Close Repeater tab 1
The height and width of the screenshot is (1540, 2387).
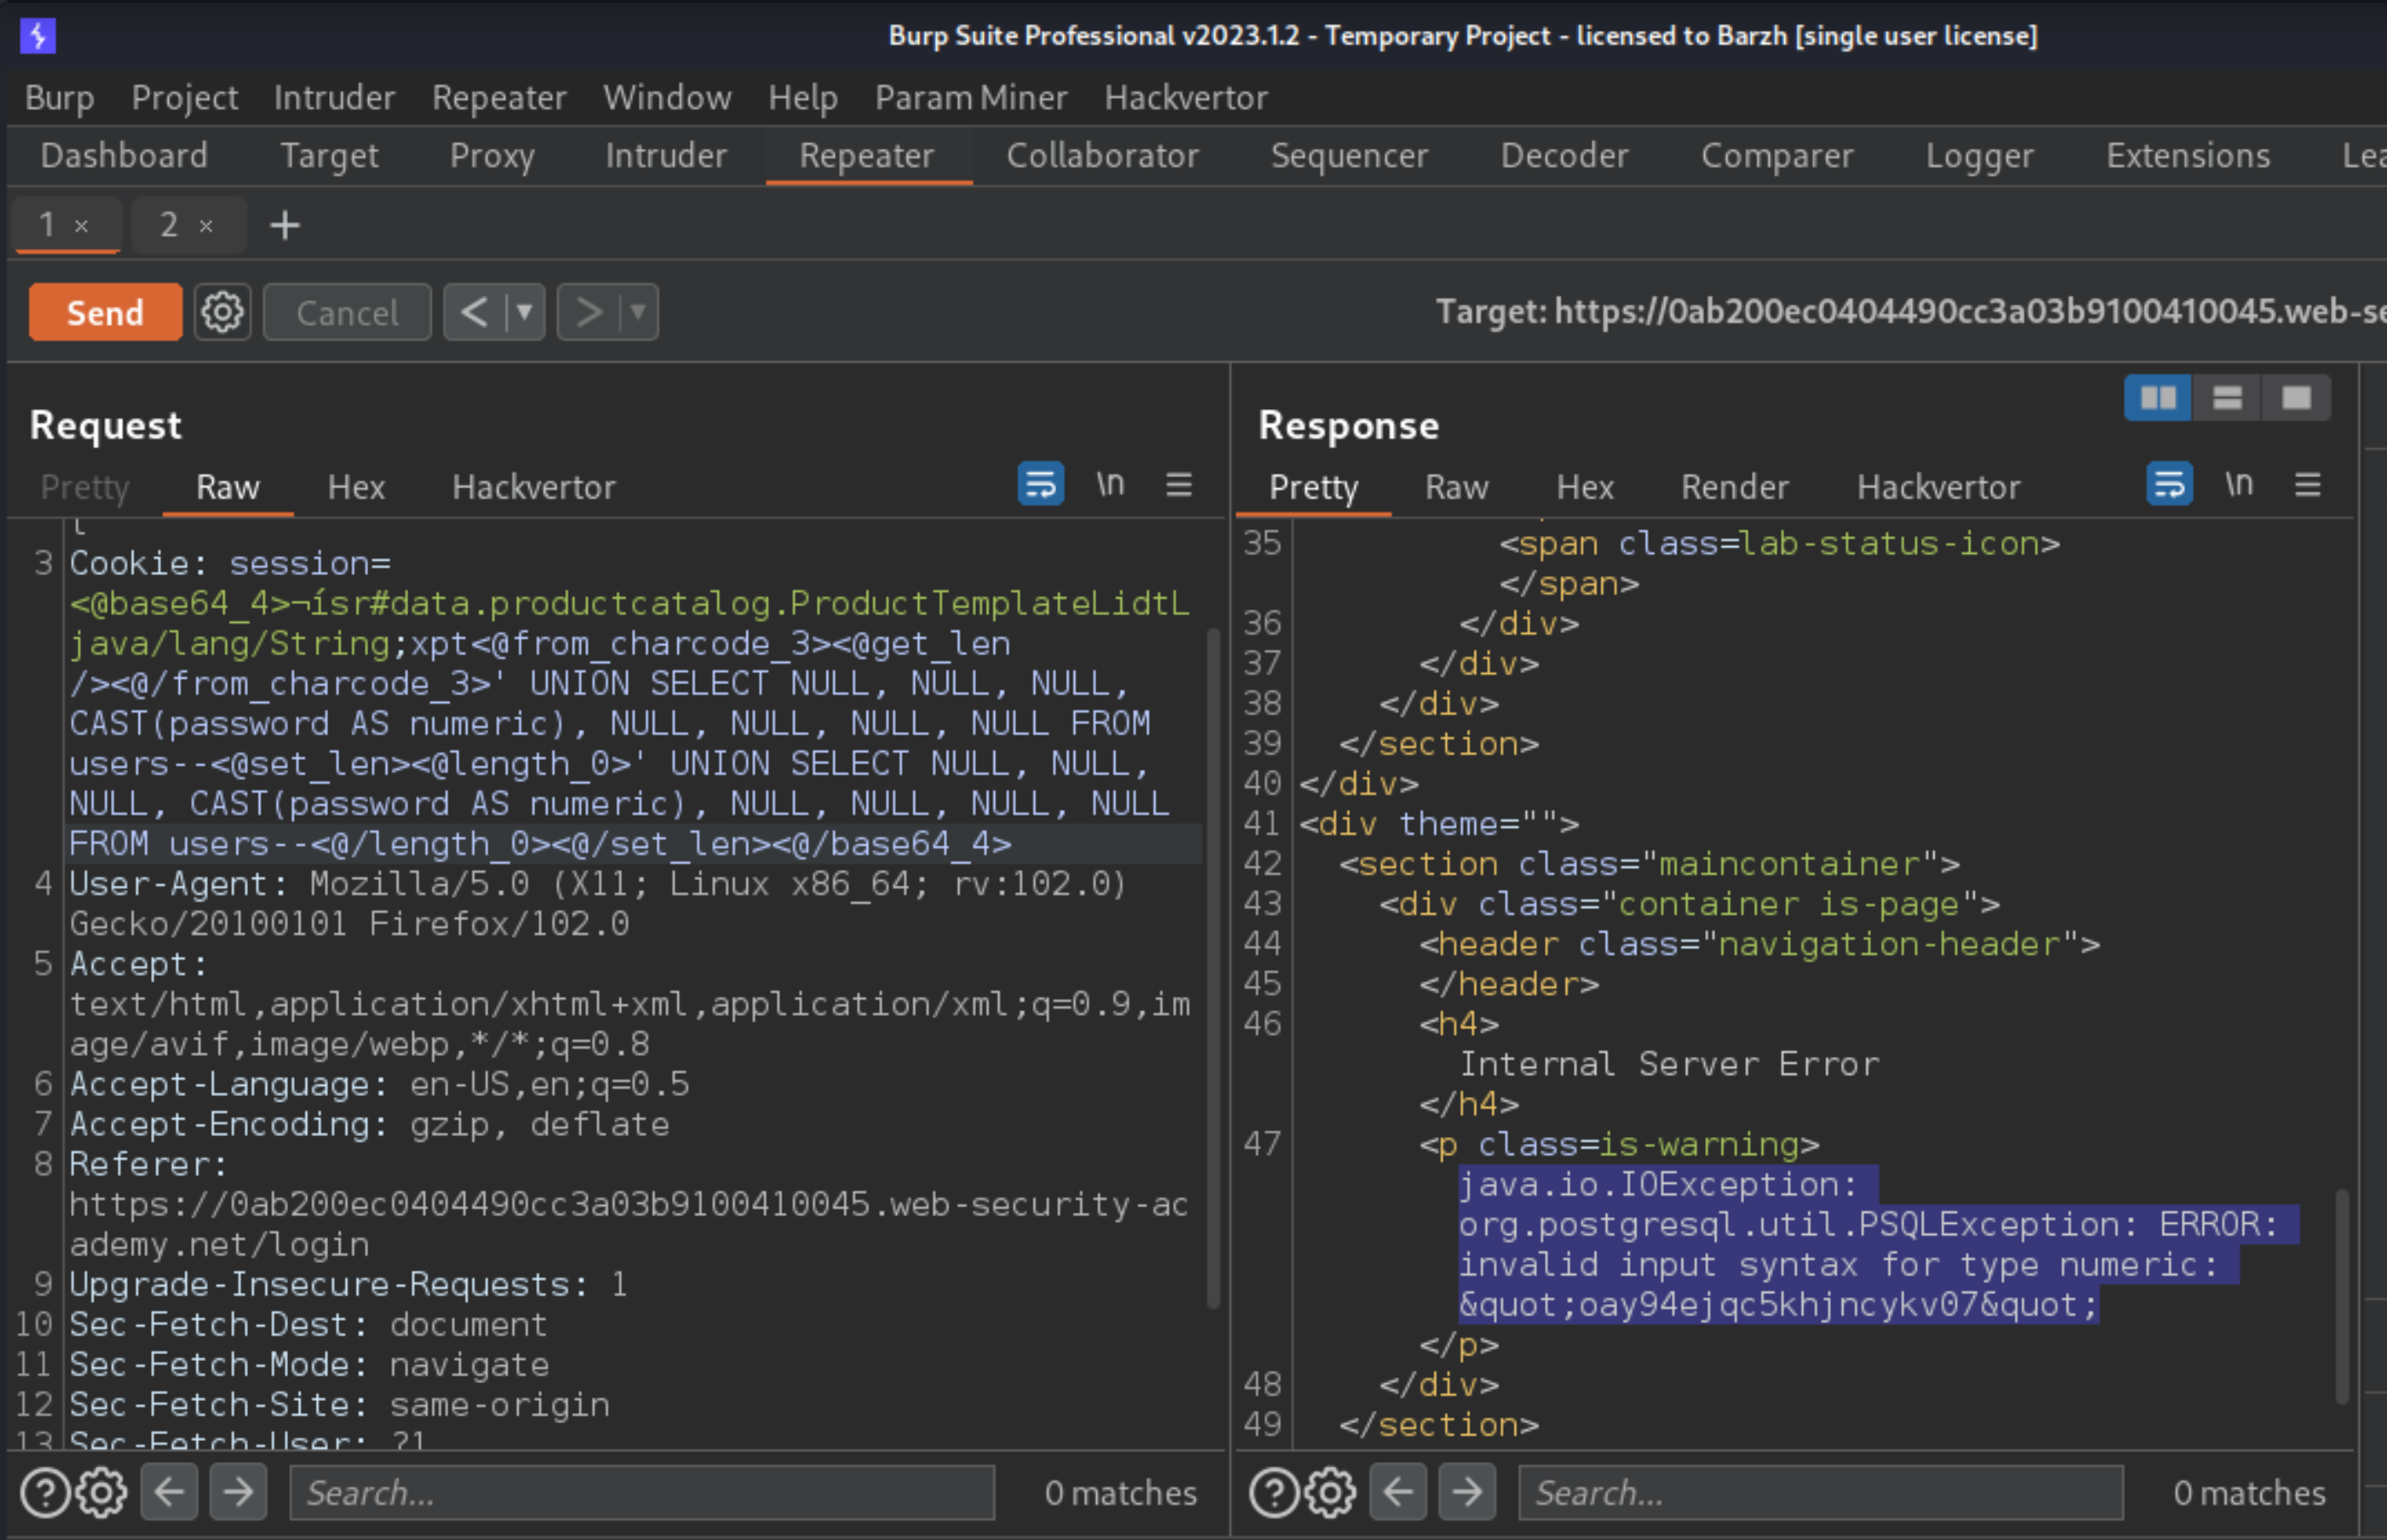click(82, 226)
